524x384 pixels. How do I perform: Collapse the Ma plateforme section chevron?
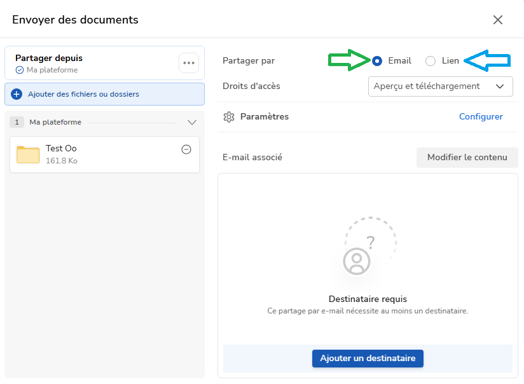pos(192,122)
